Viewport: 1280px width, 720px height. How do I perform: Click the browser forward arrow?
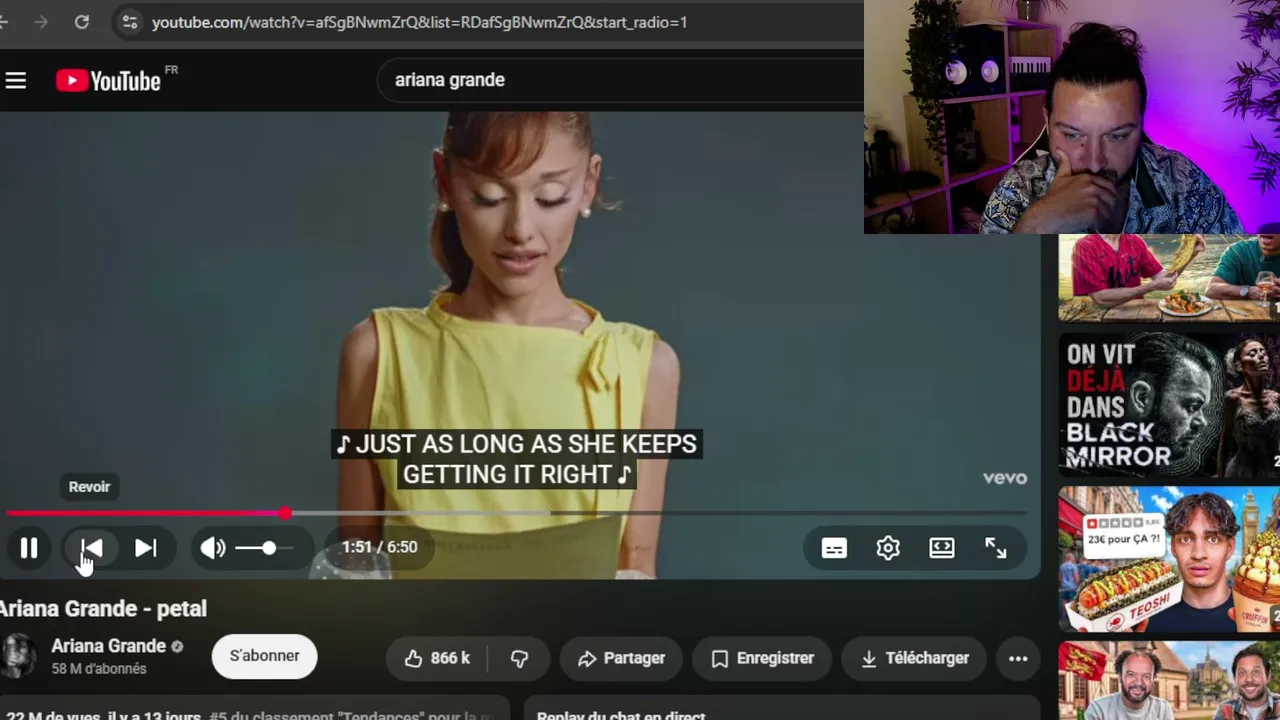tap(41, 22)
